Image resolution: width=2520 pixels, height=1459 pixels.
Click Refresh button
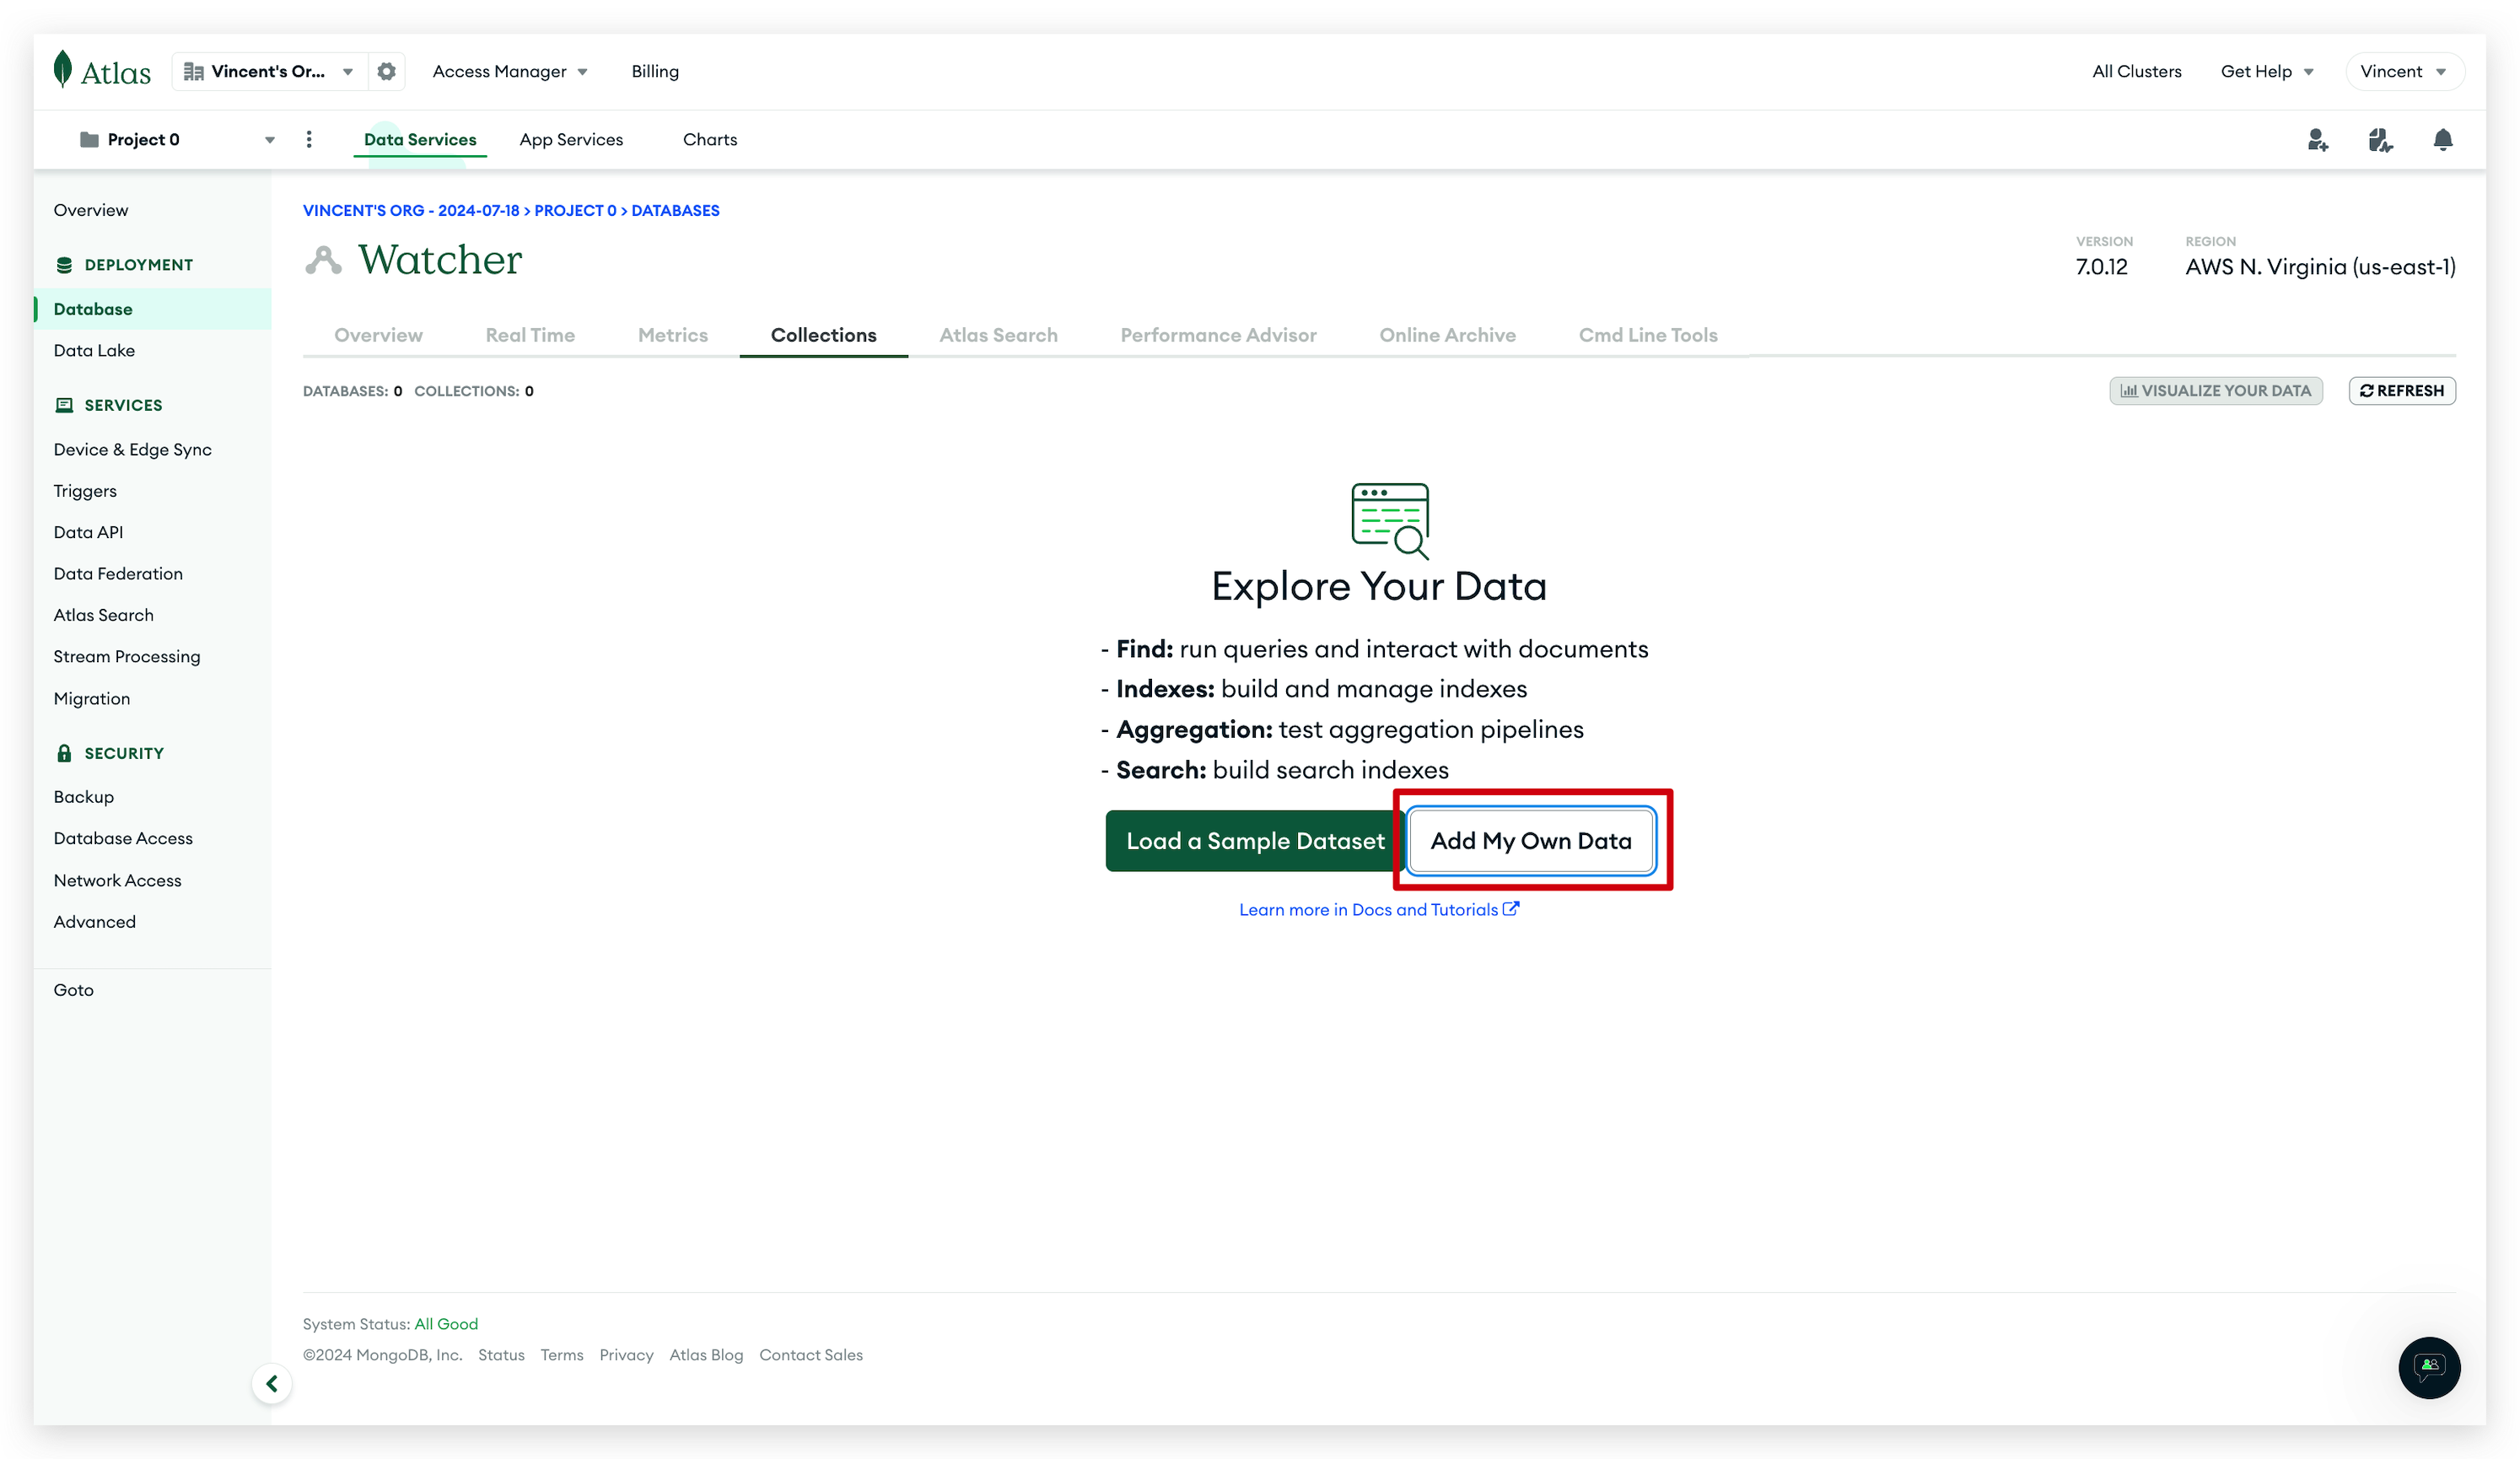(x=2401, y=390)
